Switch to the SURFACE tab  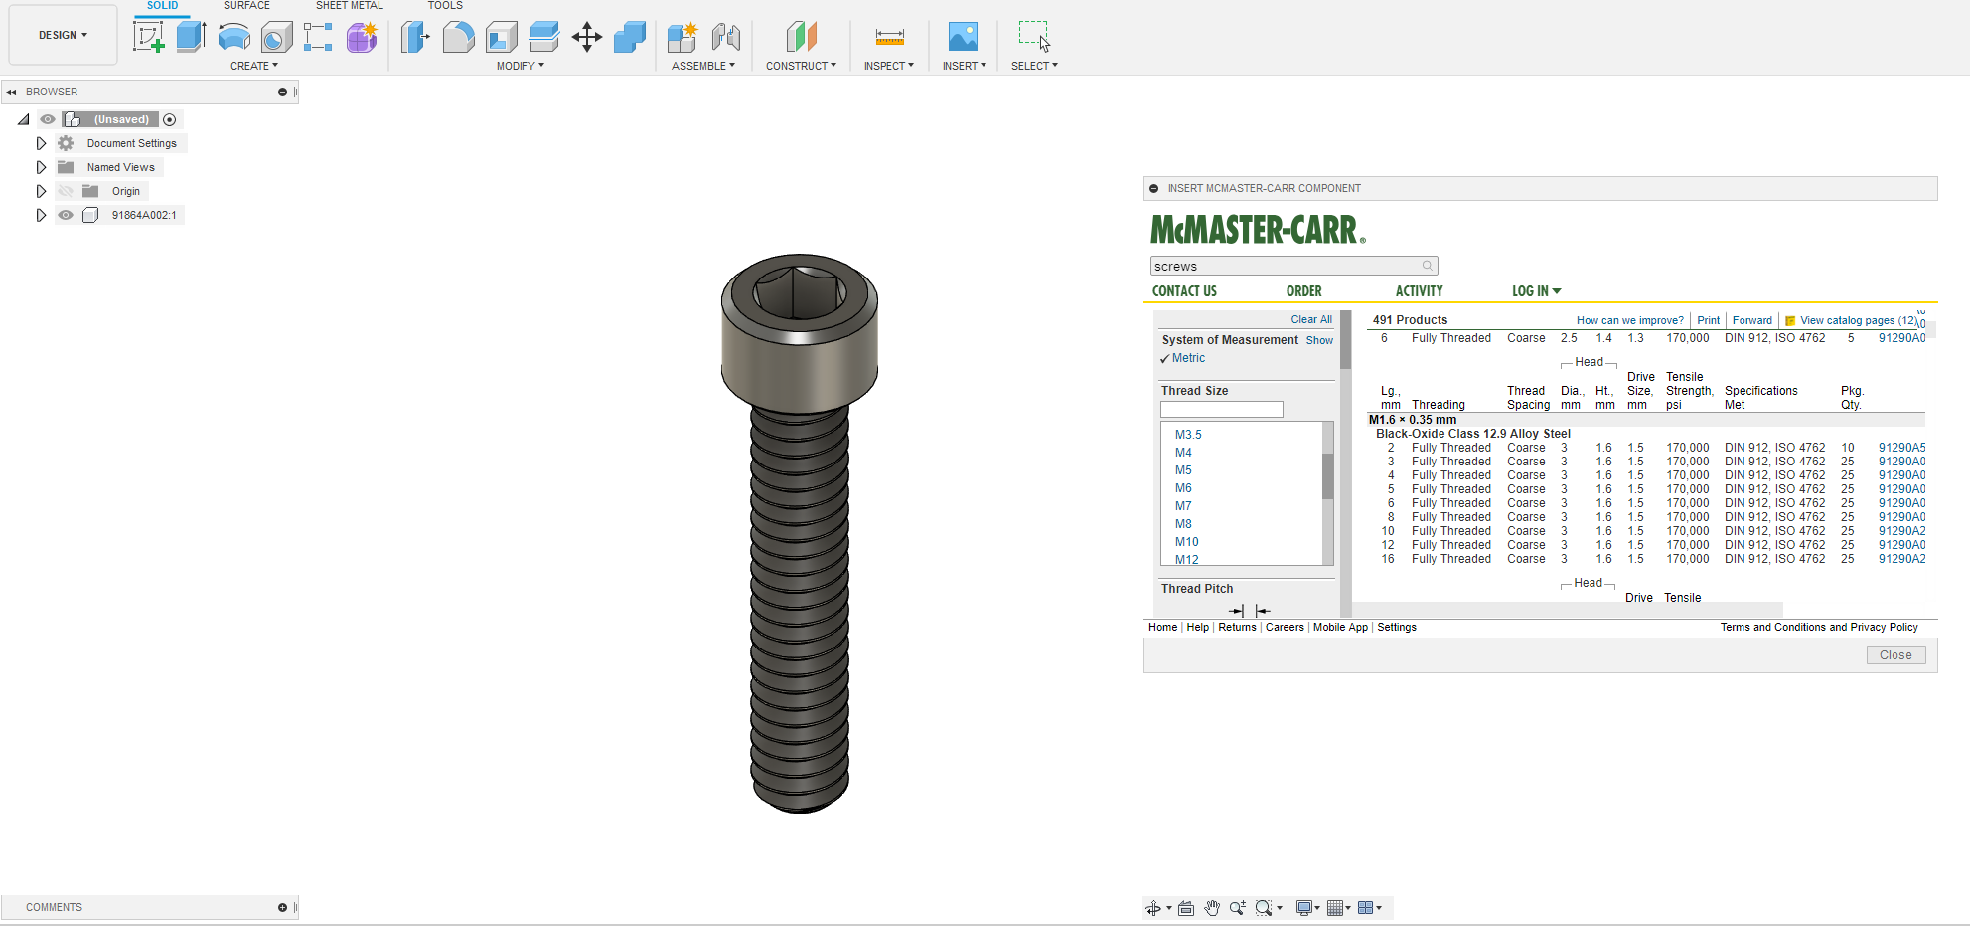[x=246, y=6]
